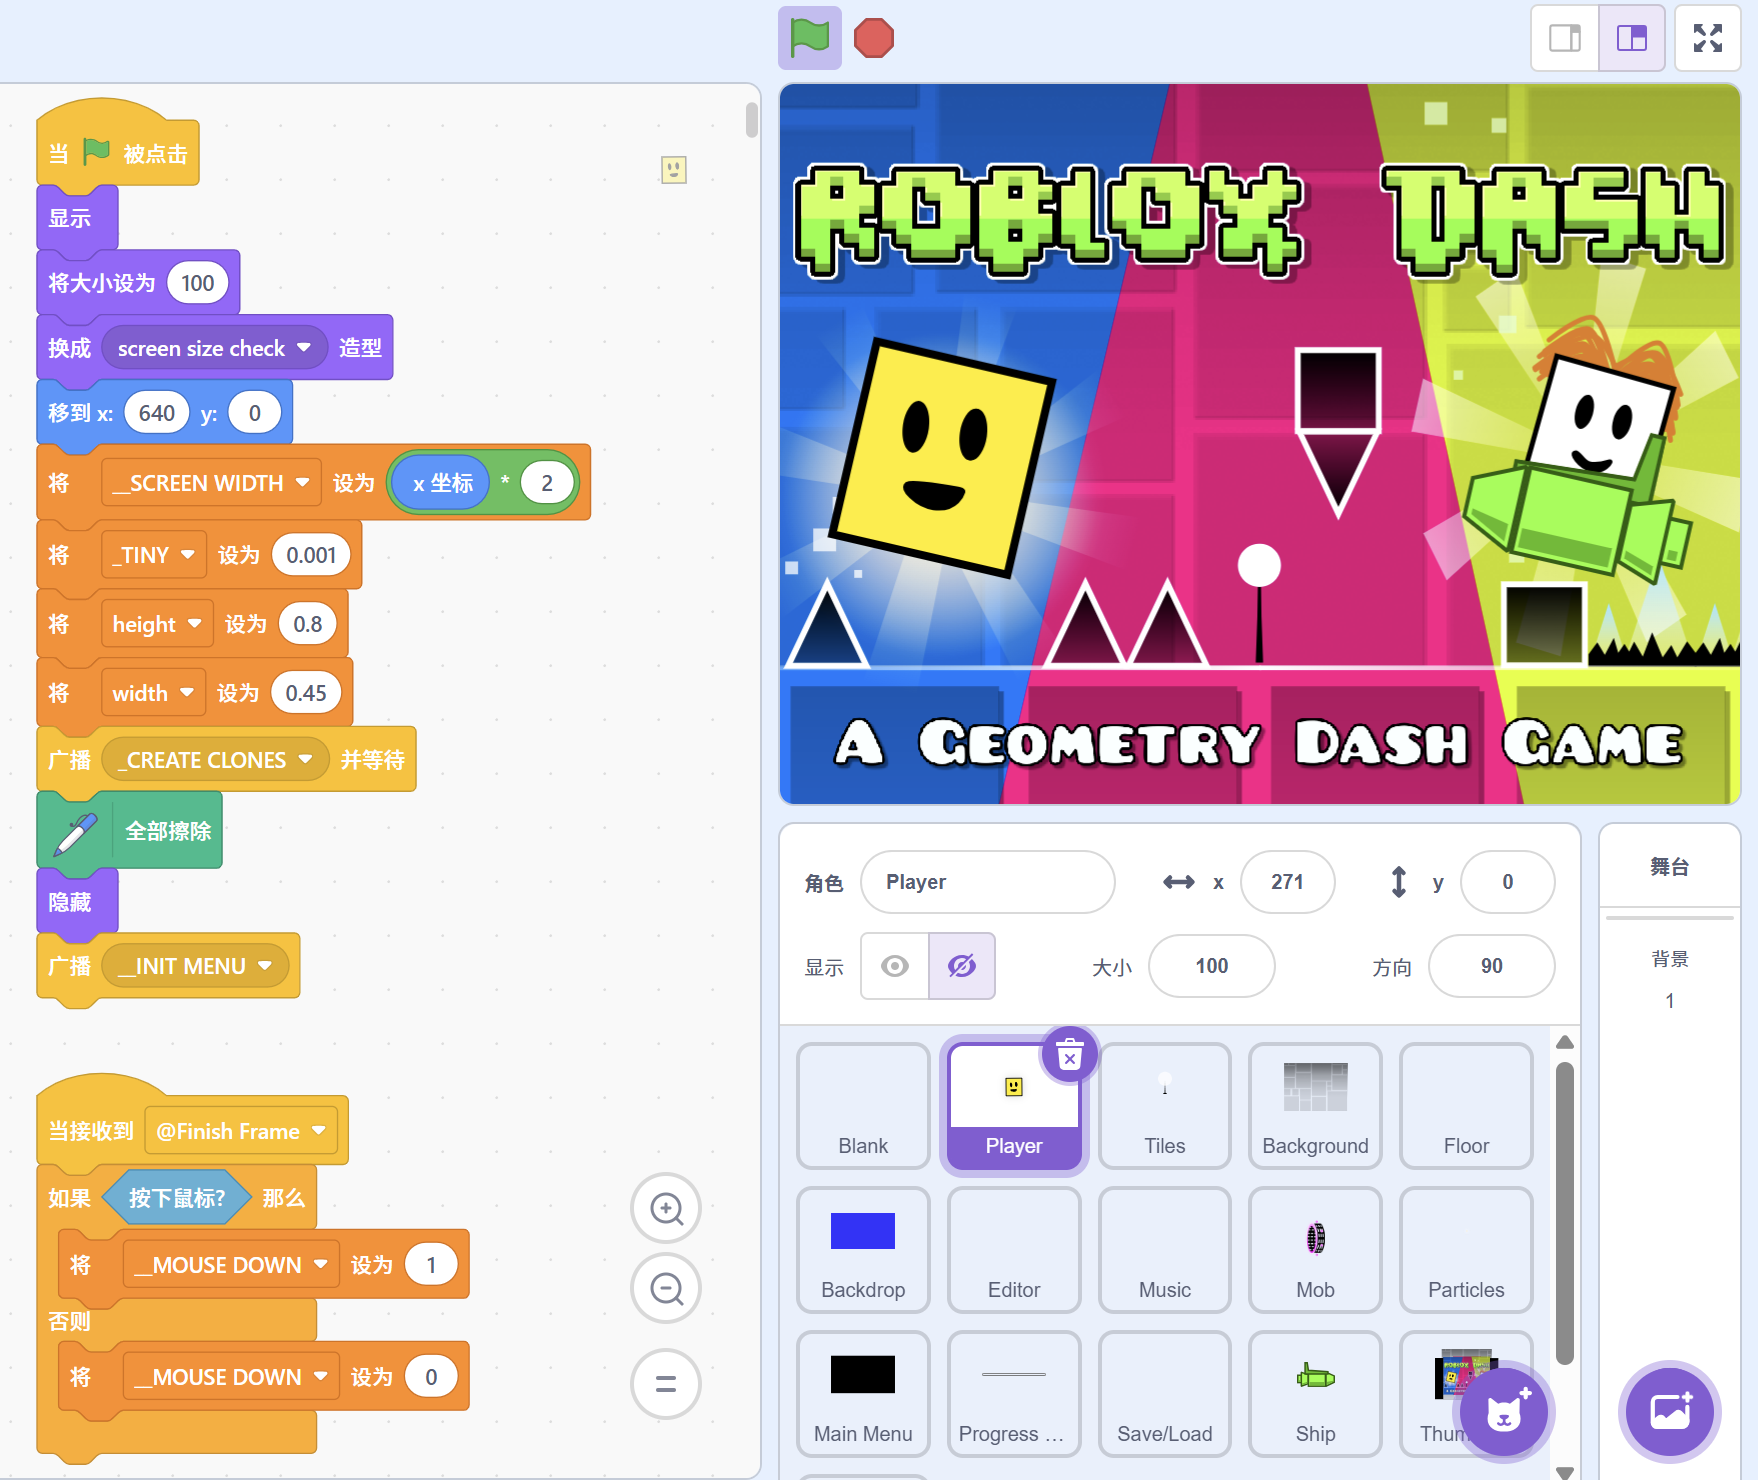The width and height of the screenshot is (1758, 1480).
Task: Enter fullscreen stage mode
Action: point(1708,38)
